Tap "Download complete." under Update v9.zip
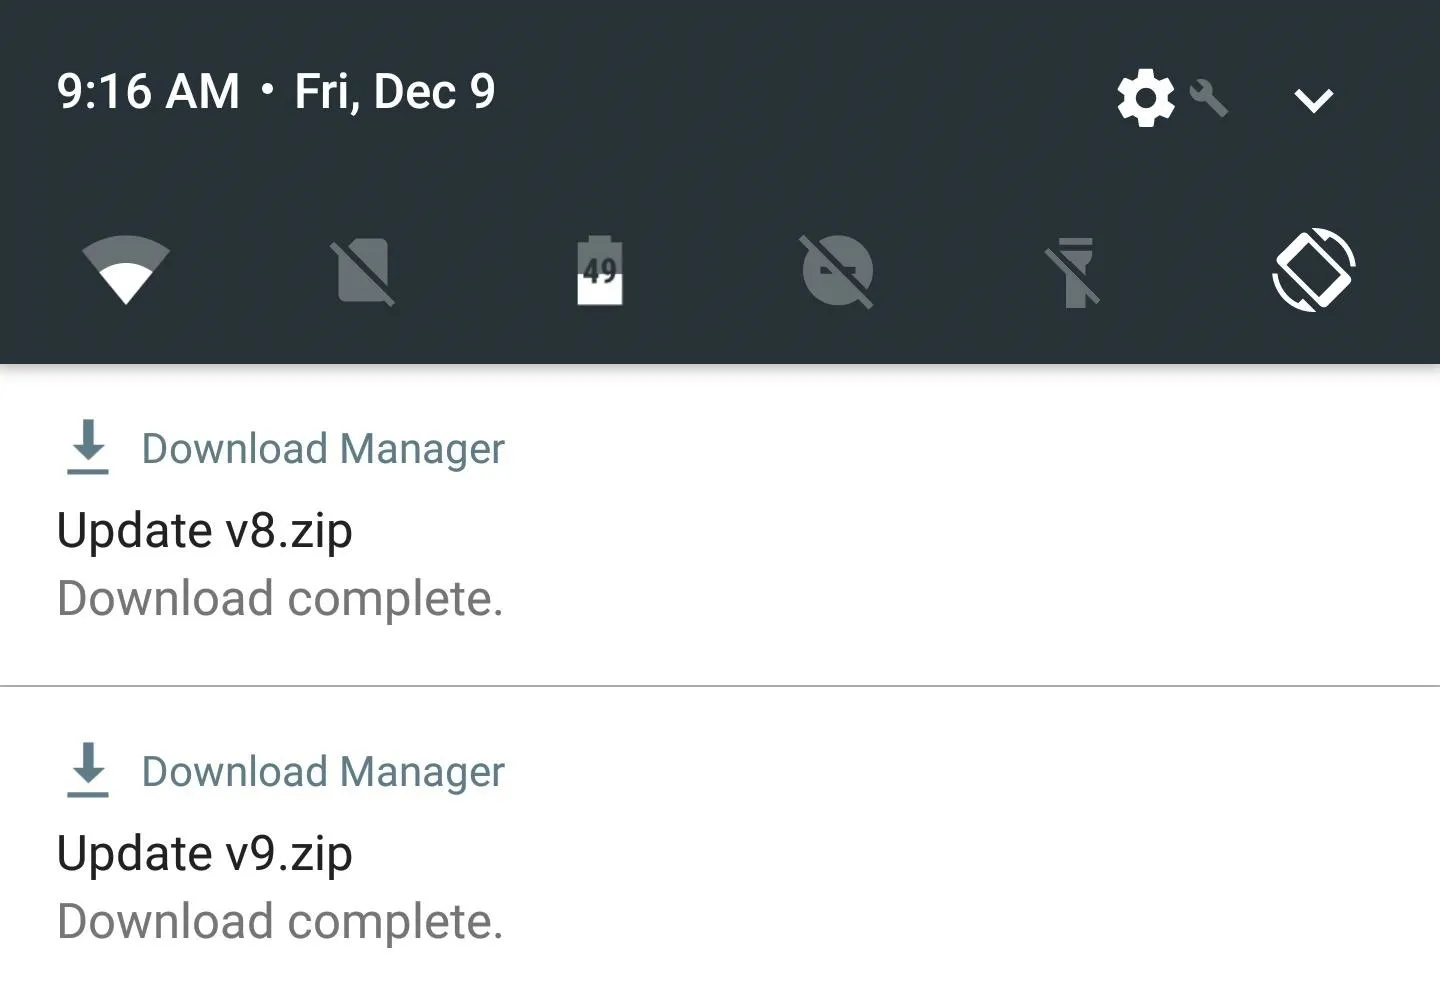1440x1007 pixels. click(x=280, y=922)
